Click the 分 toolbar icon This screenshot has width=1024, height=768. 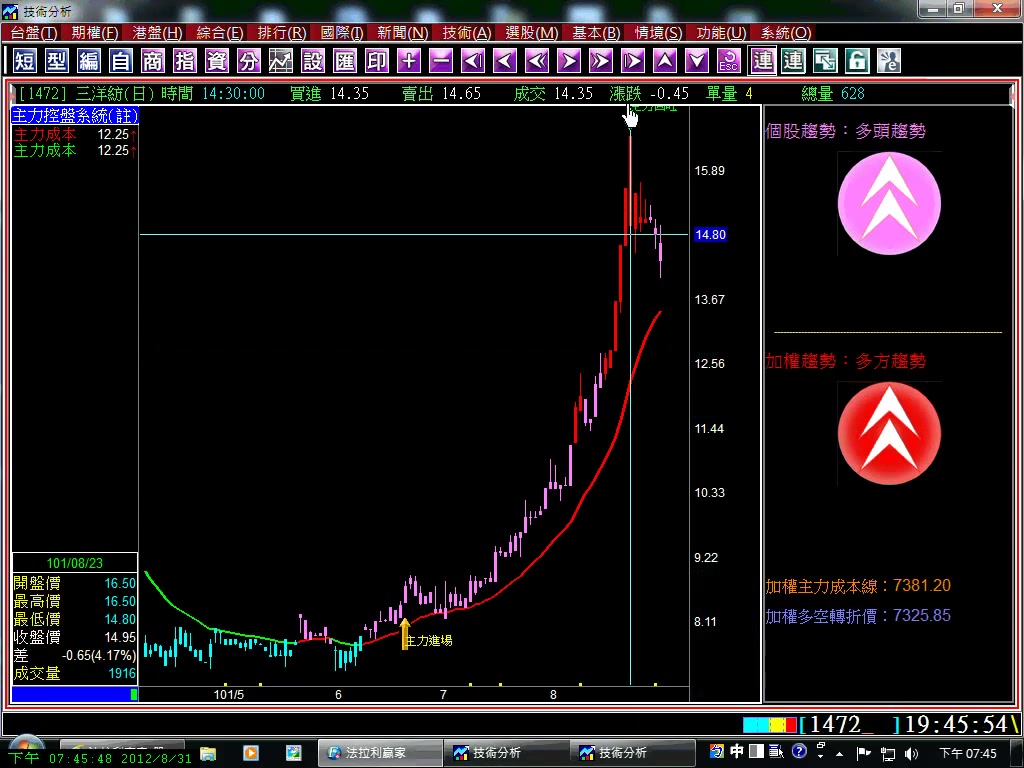pyautogui.click(x=249, y=61)
